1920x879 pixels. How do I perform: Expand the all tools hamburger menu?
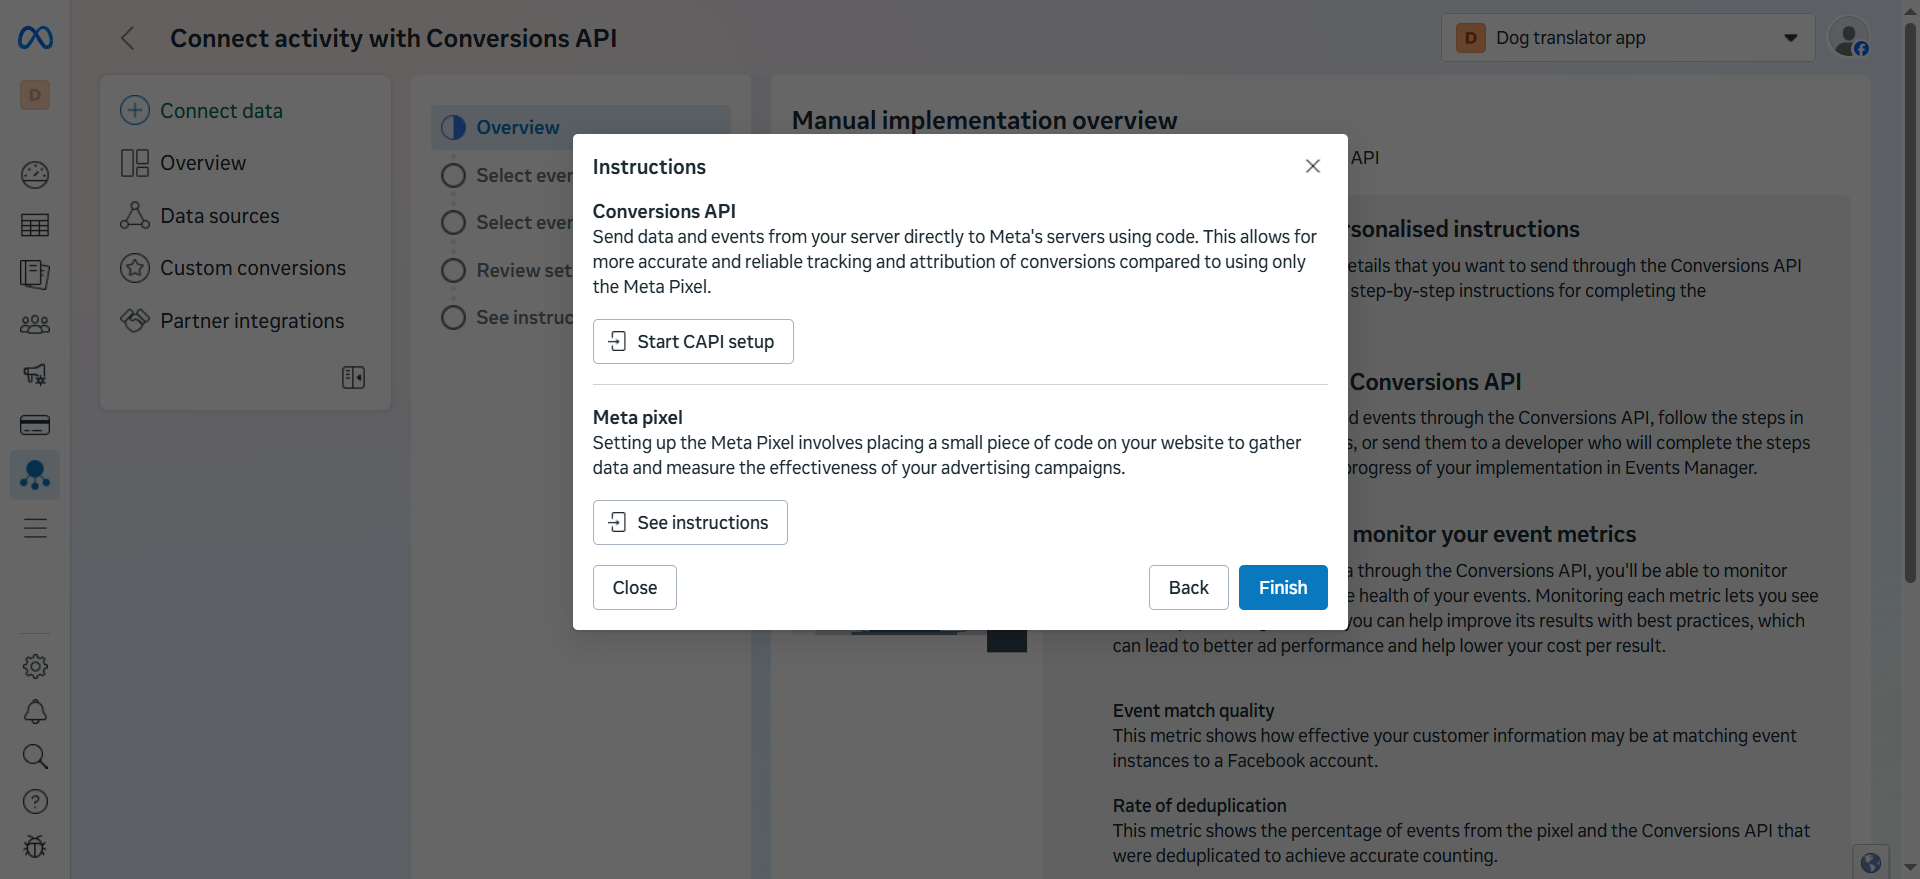click(35, 528)
